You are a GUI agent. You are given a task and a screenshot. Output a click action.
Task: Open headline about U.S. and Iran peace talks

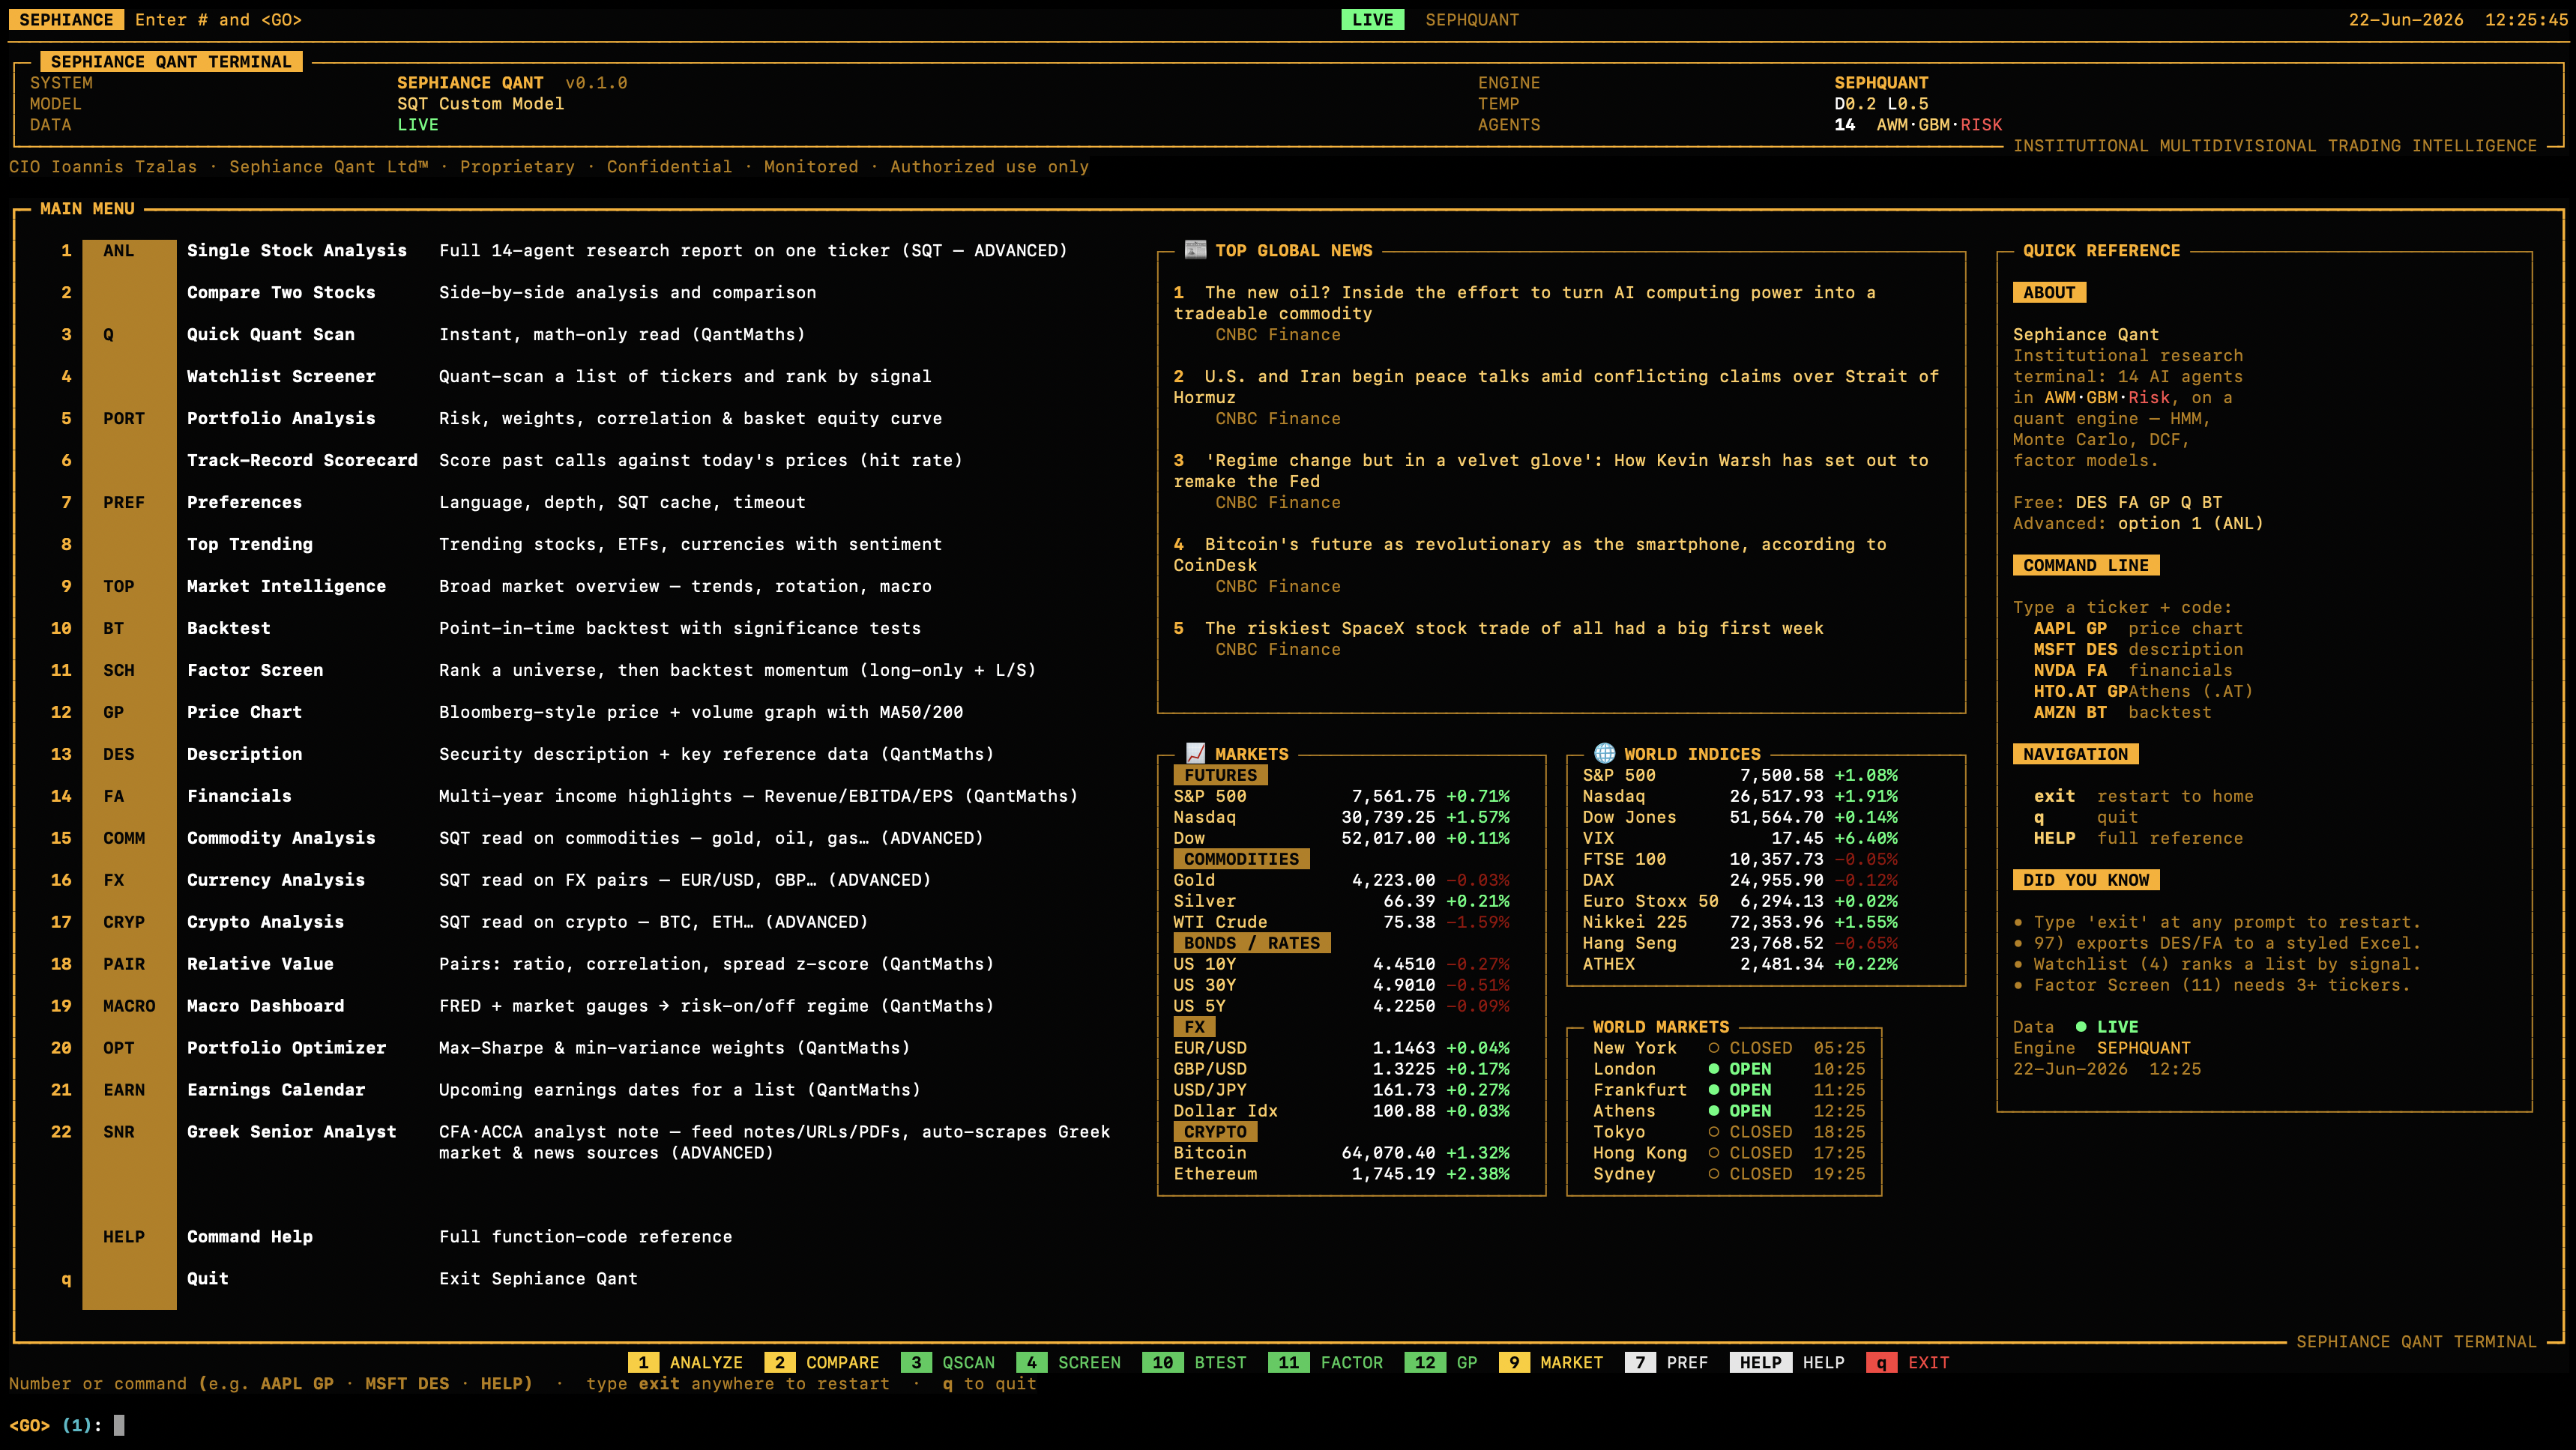[x=1556, y=387]
